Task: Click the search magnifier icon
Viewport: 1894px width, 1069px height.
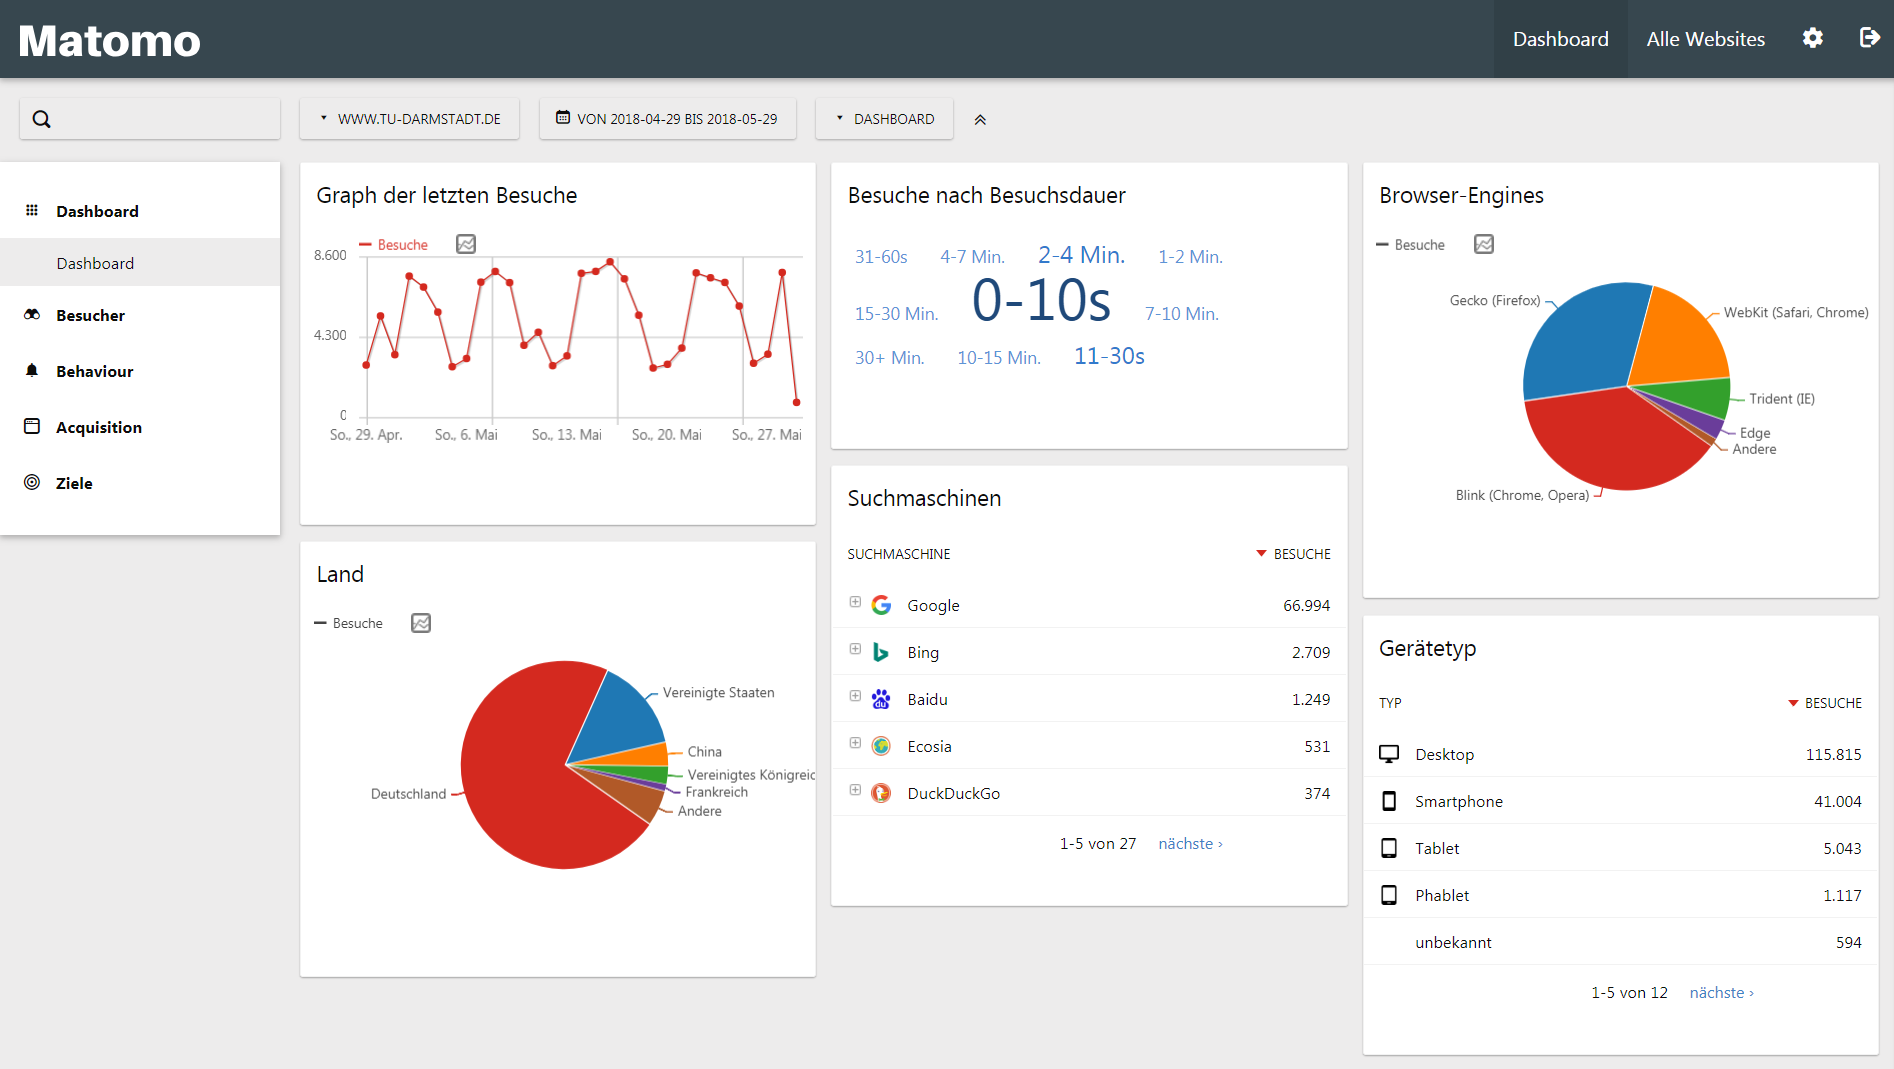Action: click(41, 119)
